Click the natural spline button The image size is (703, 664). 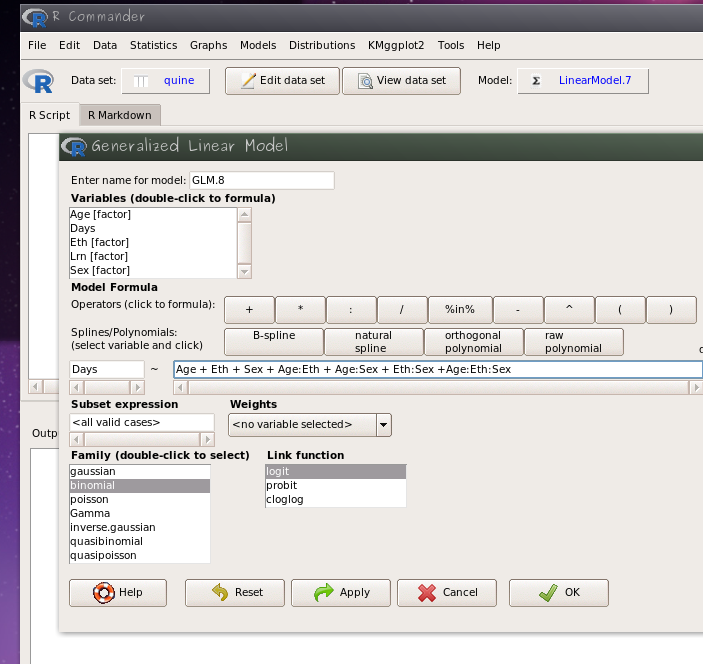pos(373,342)
